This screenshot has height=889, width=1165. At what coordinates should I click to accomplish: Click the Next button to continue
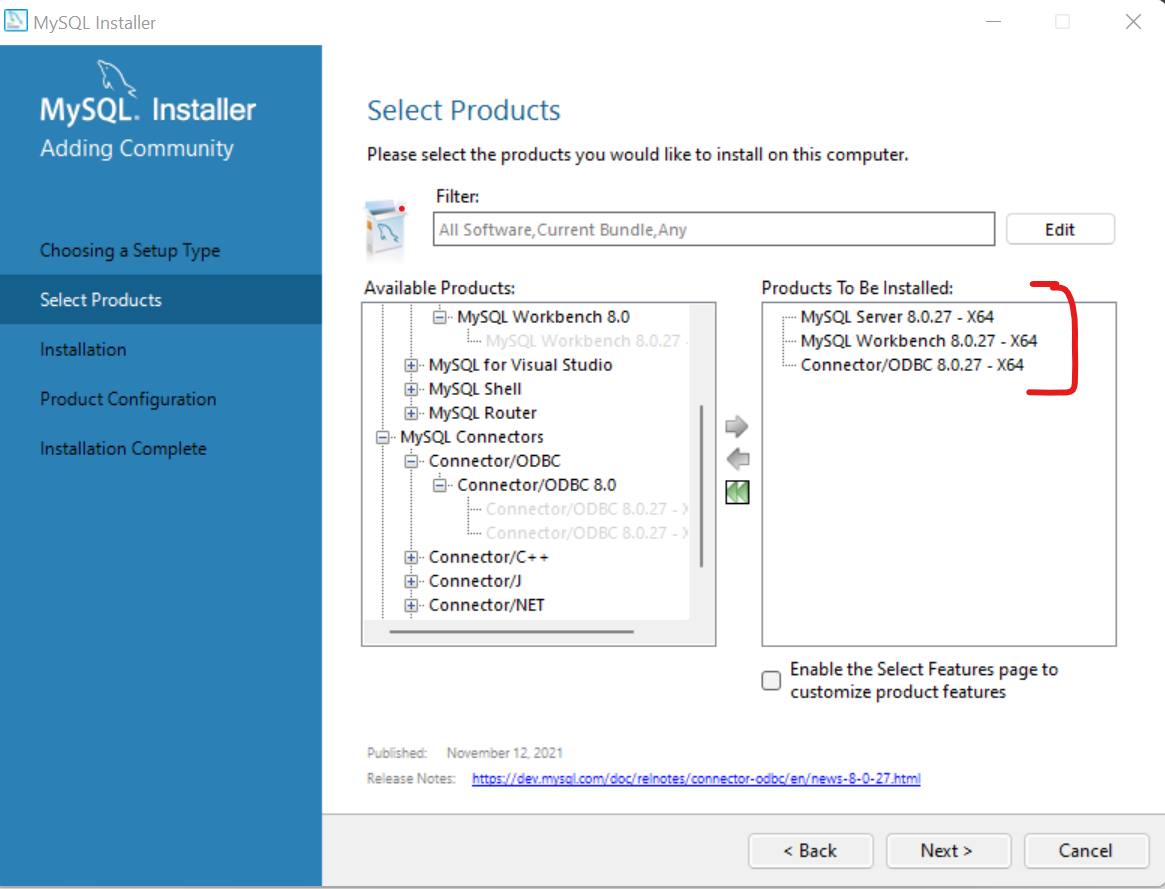[948, 850]
